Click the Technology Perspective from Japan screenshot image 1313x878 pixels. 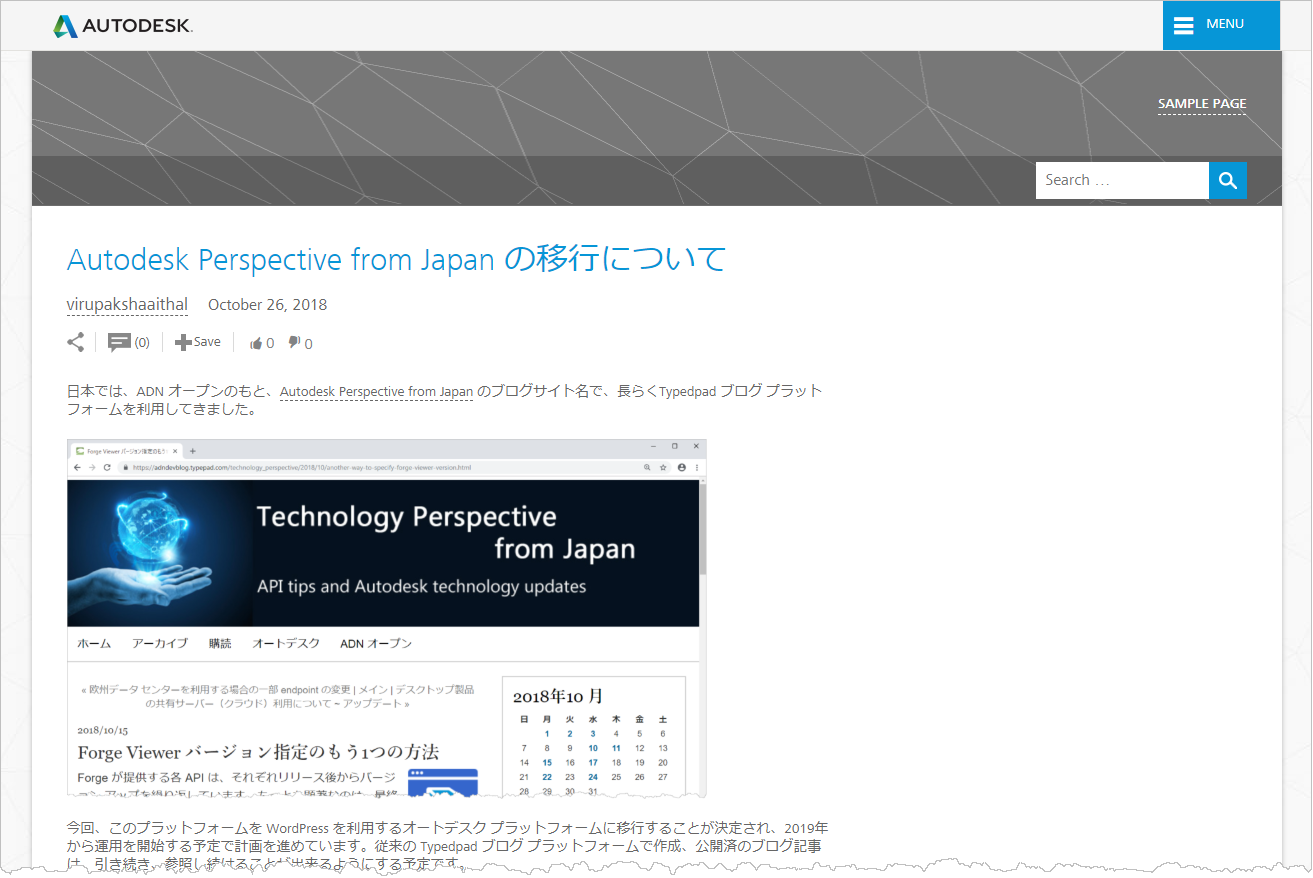pos(387,618)
